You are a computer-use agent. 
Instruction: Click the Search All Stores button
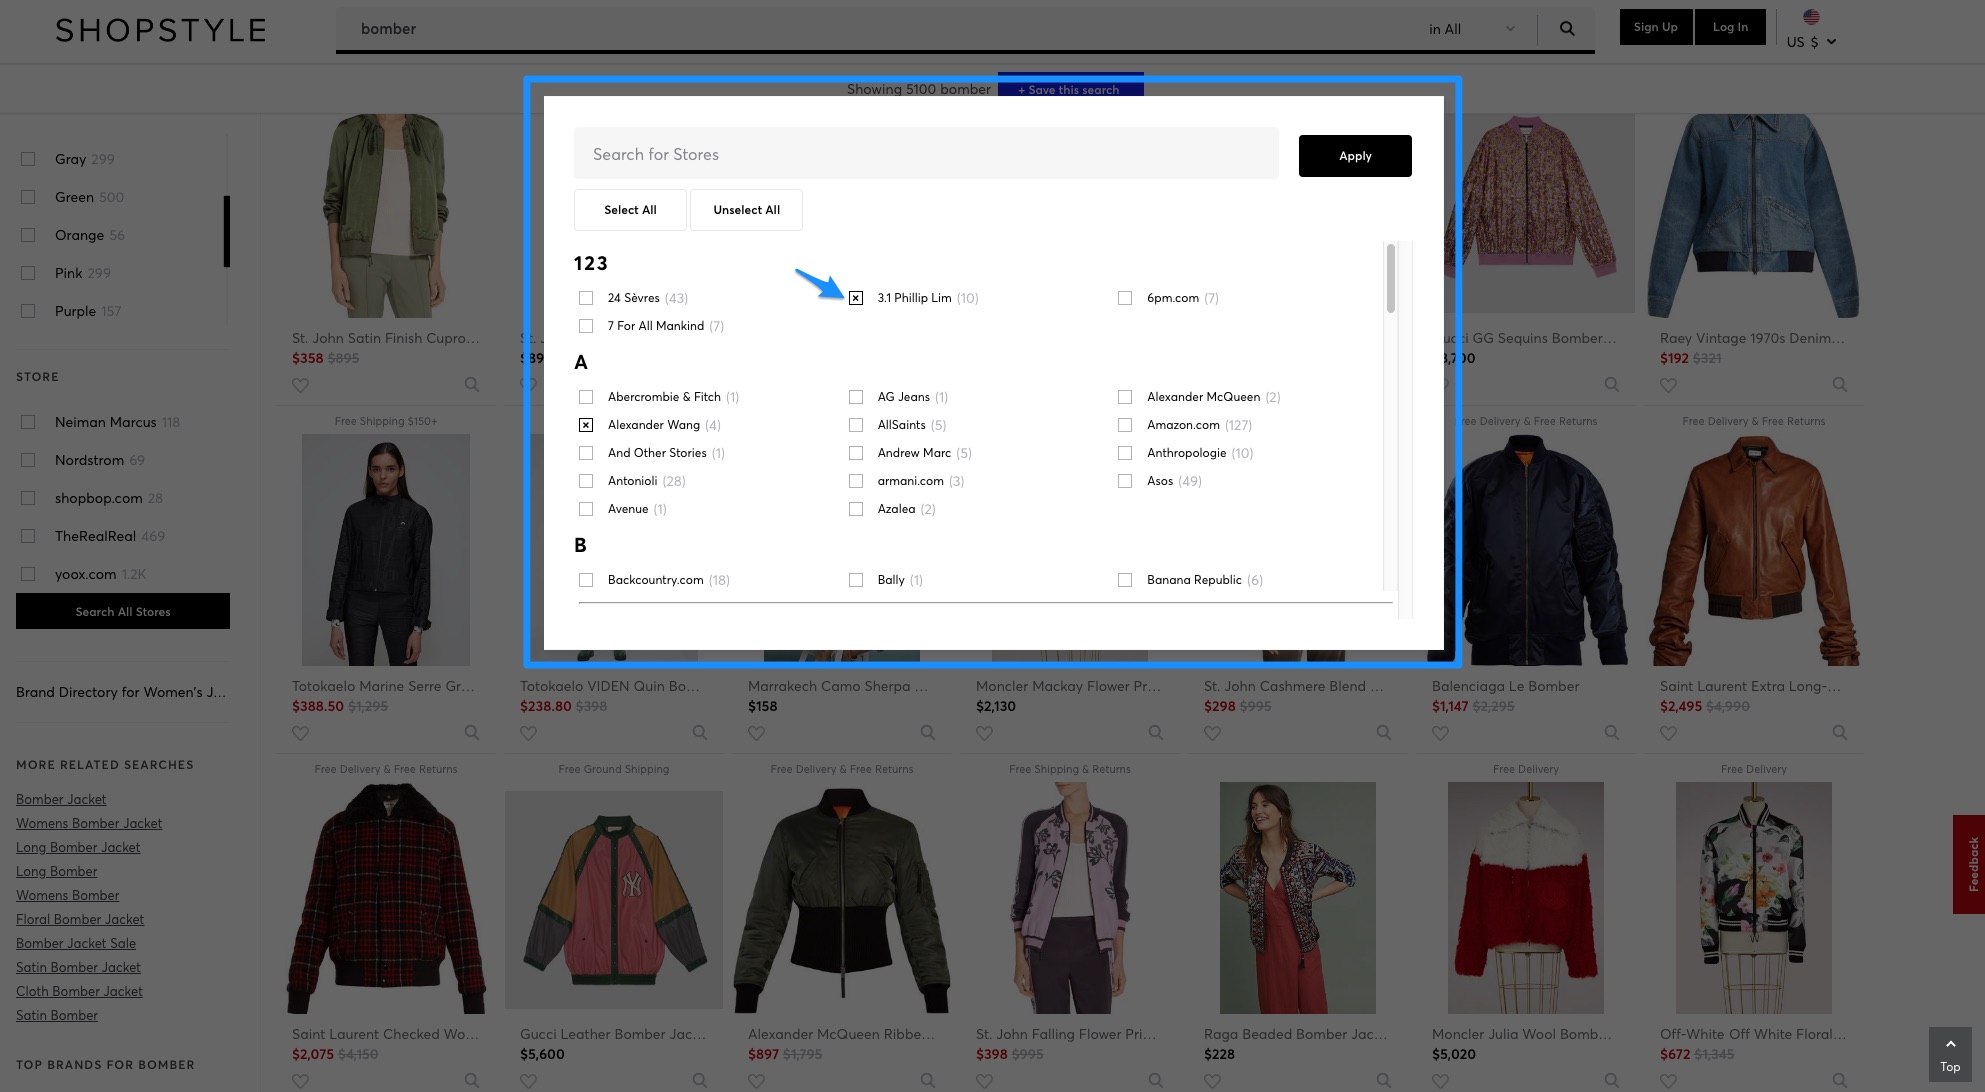tap(123, 612)
